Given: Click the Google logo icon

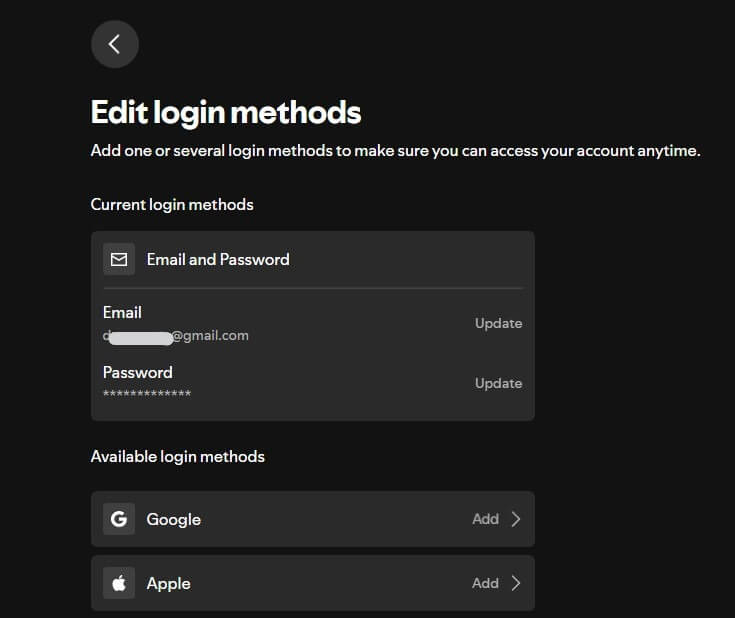Looking at the screenshot, I should (119, 519).
